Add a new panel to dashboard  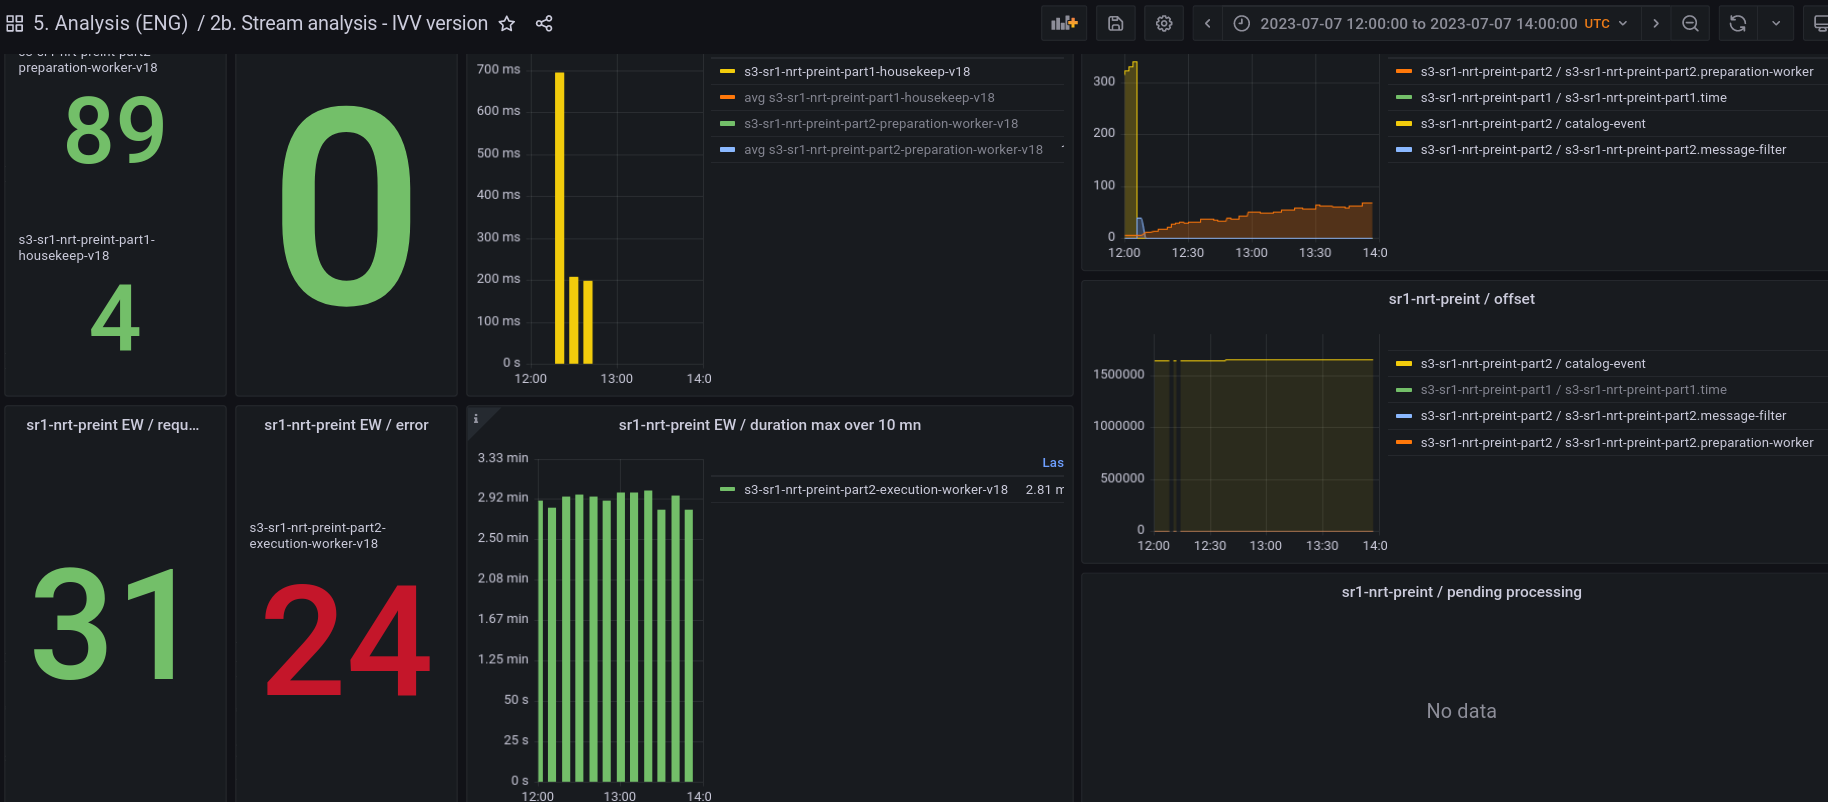tap(1064, 23)
